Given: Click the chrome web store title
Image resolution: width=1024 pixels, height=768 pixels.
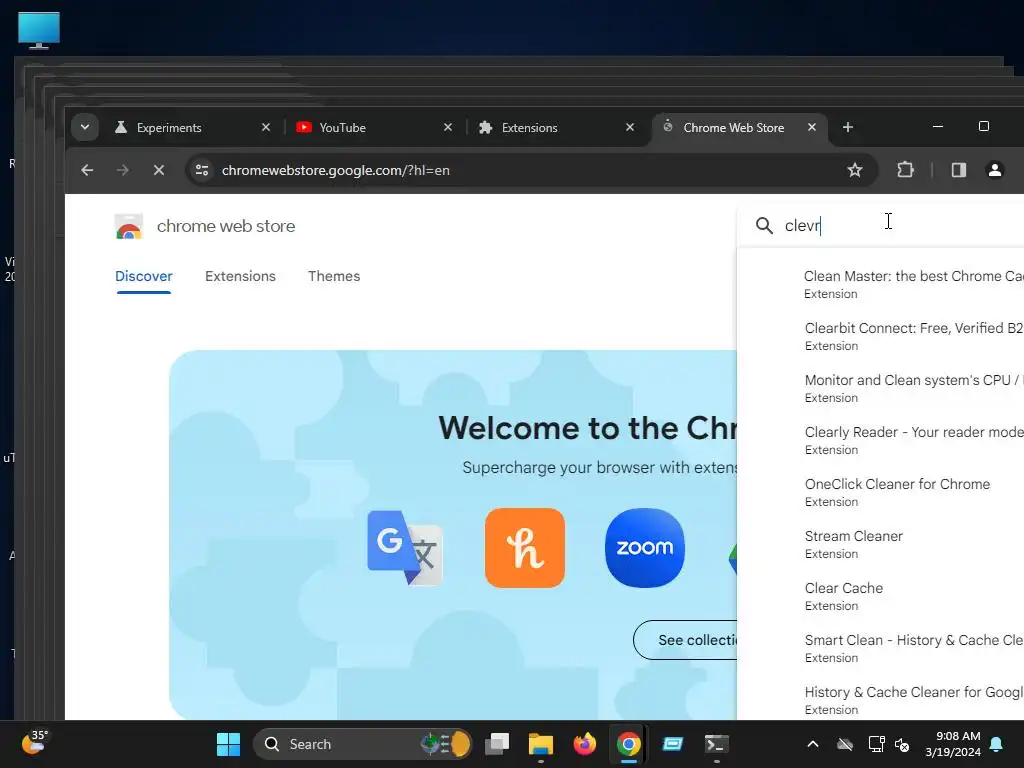Looking at the screenshot, I should 226,226.
